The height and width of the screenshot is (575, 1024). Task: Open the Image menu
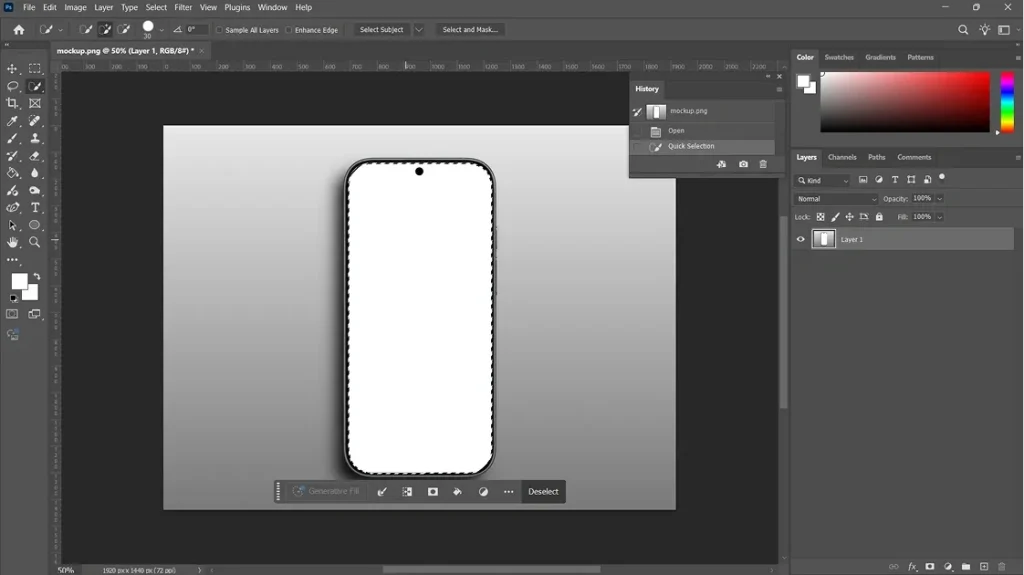point(75,7)
